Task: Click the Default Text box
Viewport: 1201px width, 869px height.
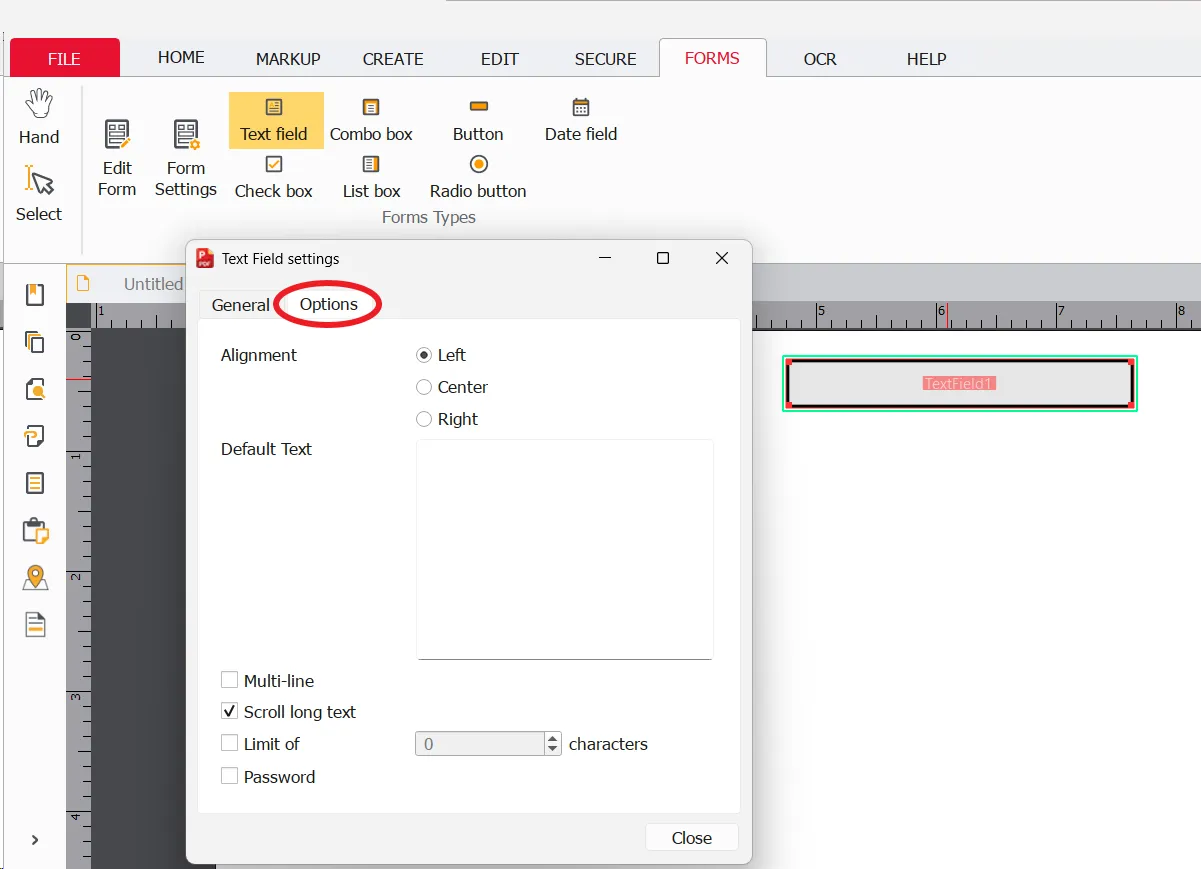Action: point(565,549)
